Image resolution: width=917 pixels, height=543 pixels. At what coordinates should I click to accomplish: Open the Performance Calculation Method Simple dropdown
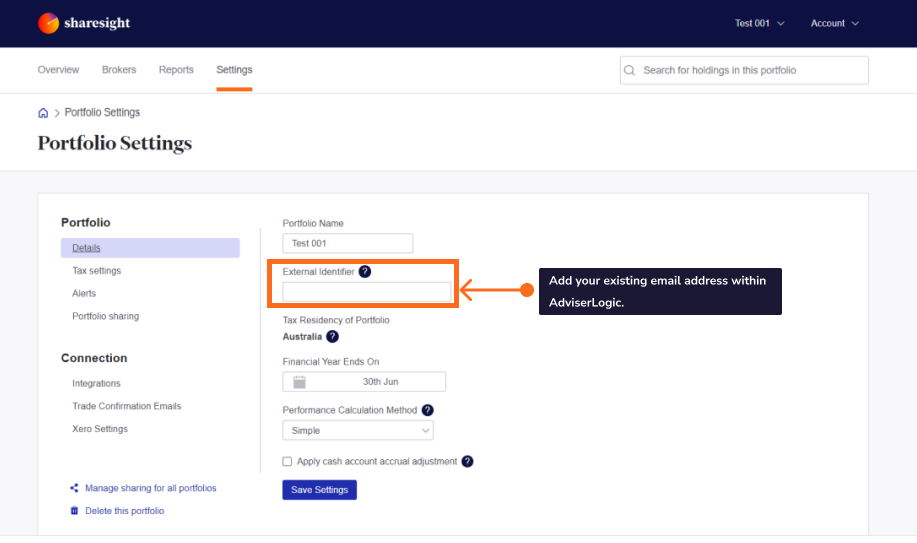358,430
